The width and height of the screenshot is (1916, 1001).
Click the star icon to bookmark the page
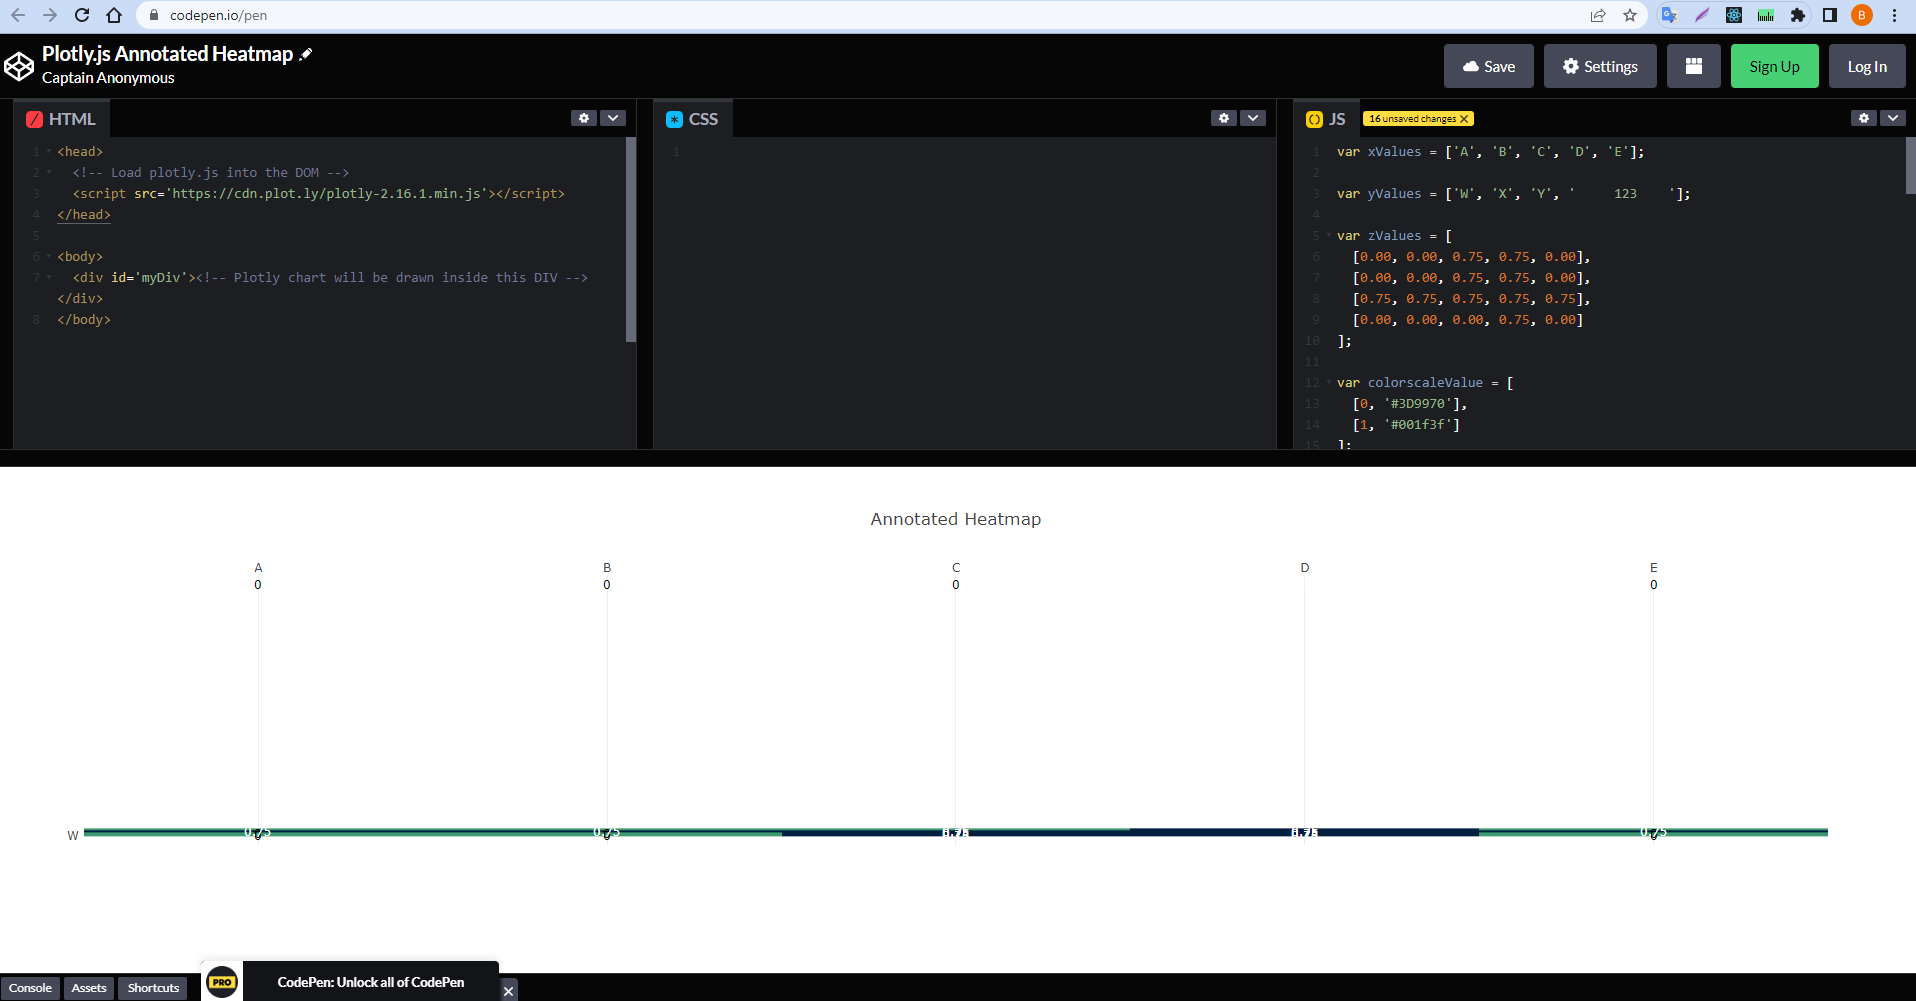(x=1631, y=15)
